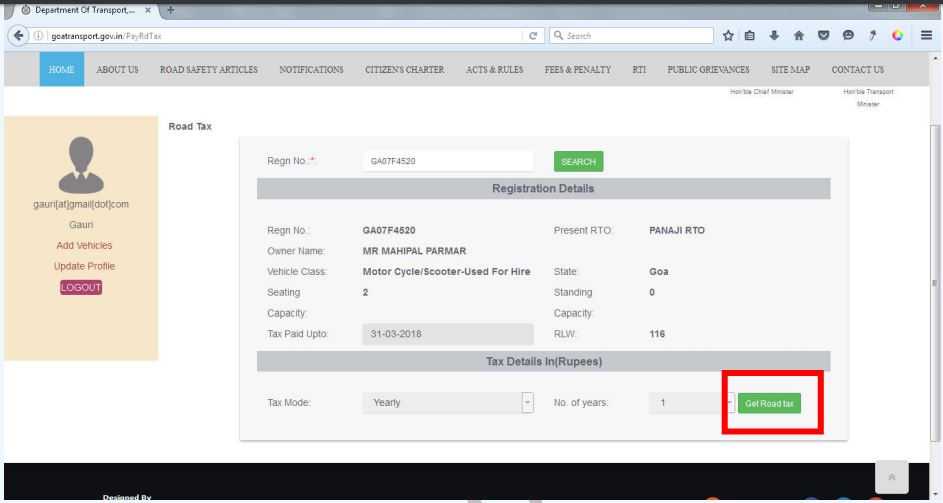943x503 pixels.
Task: Click the email gauri[at]gmail[dot]com
Action: click(81, 204)
